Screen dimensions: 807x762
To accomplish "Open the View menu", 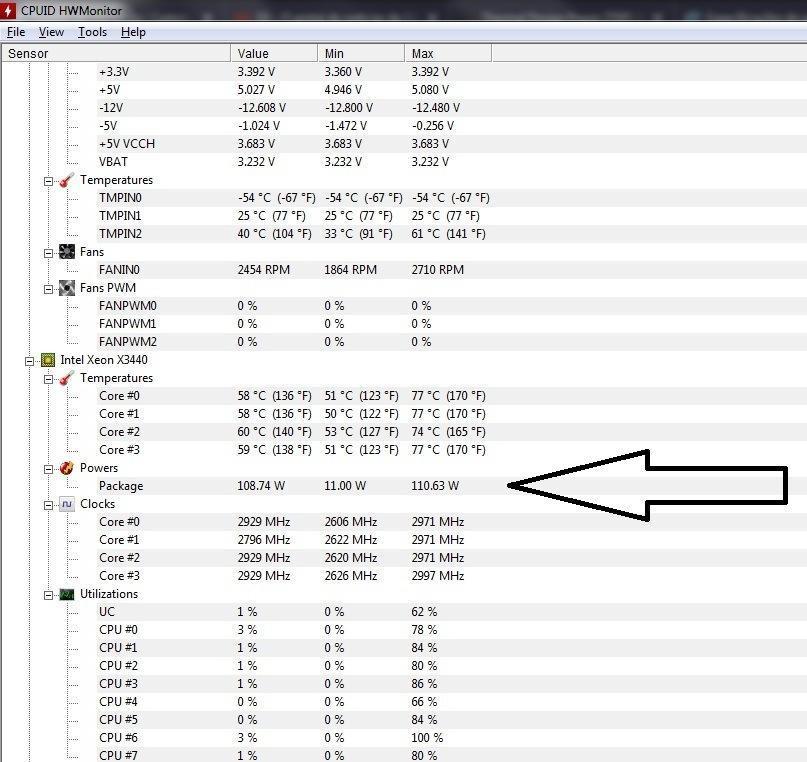I will [x=51, y=32].
